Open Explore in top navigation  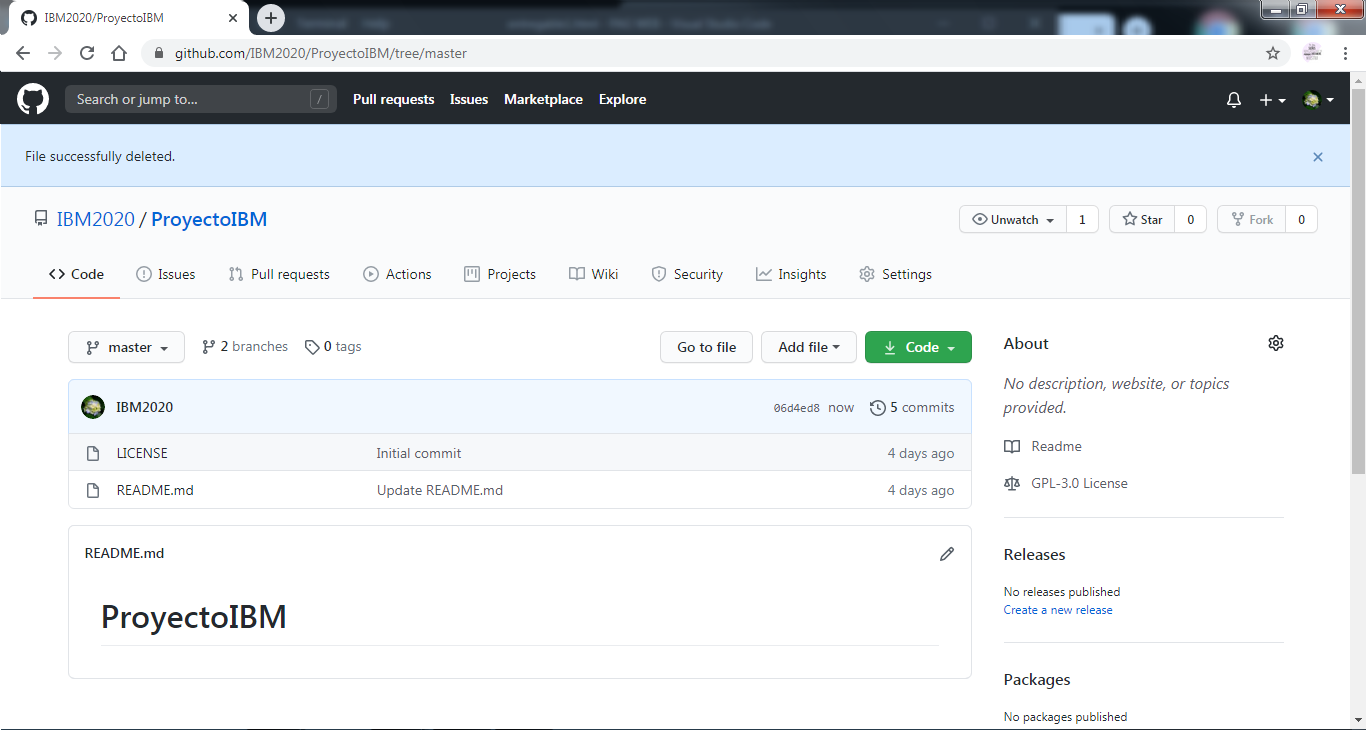coord(622,99)
